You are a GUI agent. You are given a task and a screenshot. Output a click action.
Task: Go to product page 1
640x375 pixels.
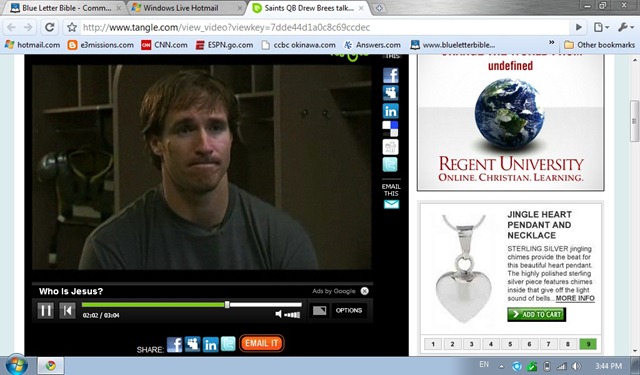pyautogui.click(x=433, y=344)
